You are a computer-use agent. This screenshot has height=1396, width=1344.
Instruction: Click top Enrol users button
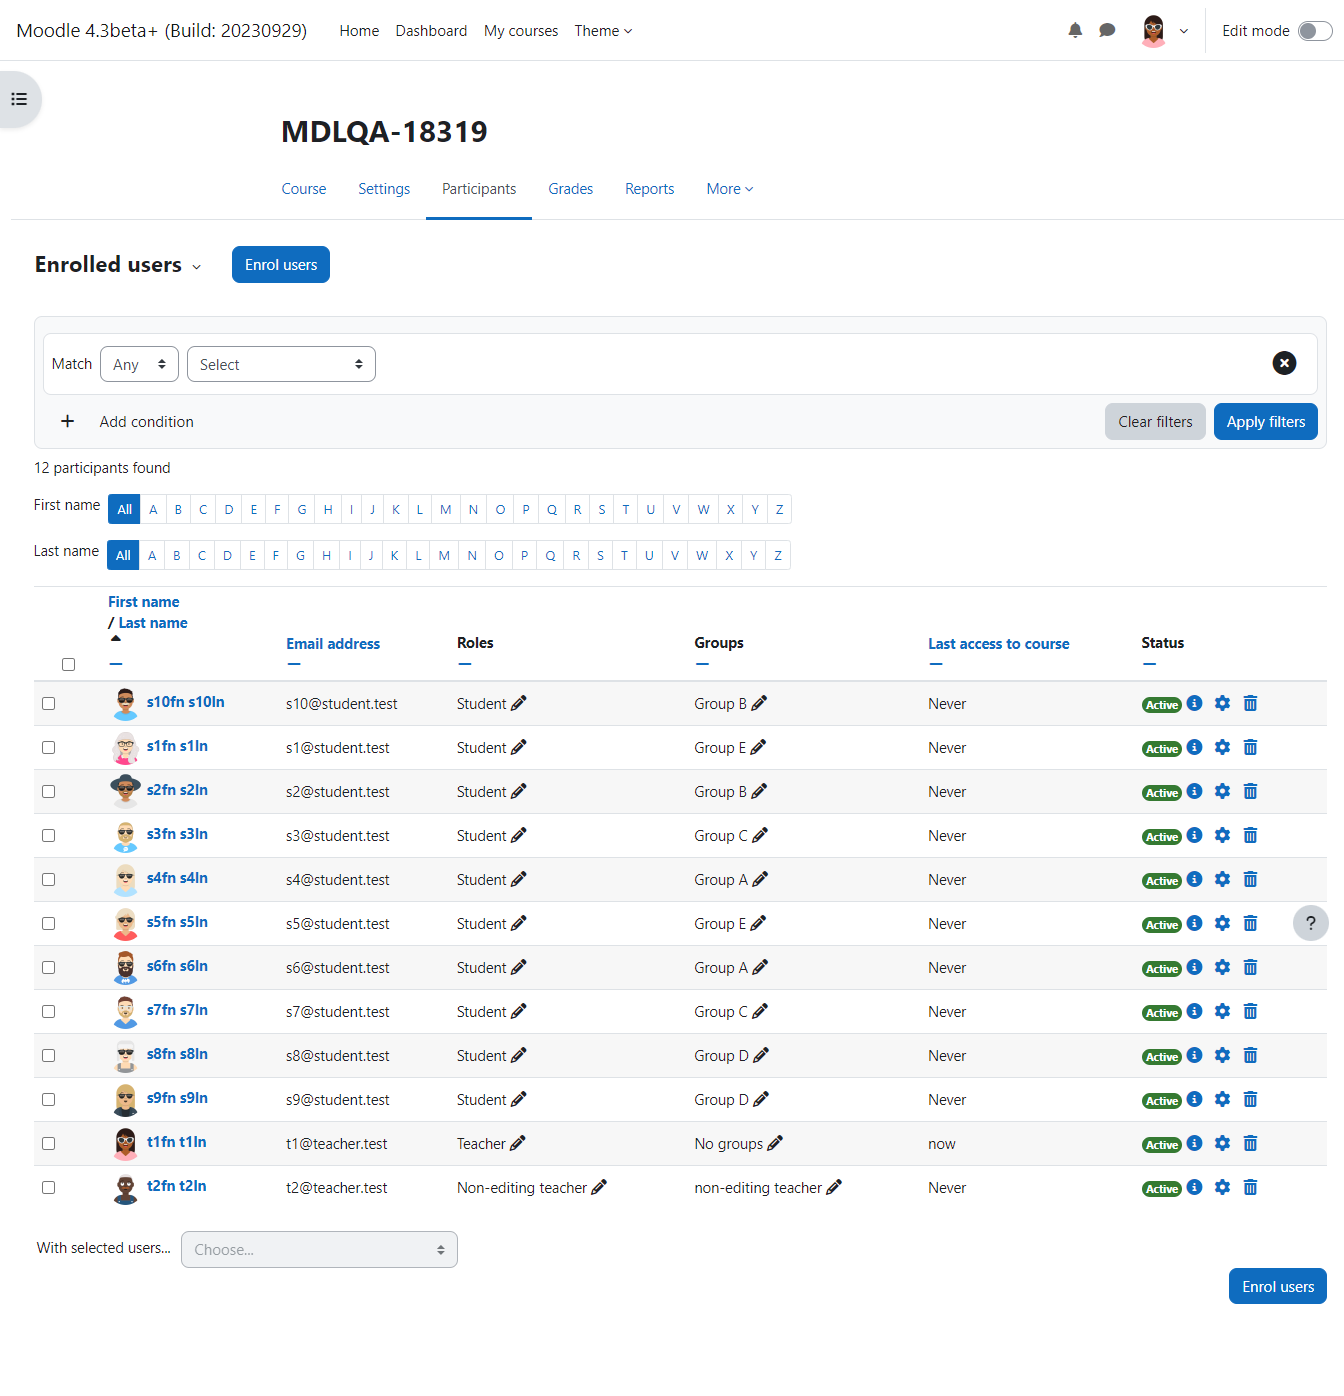pyautogui.click(x=281, y=265)
